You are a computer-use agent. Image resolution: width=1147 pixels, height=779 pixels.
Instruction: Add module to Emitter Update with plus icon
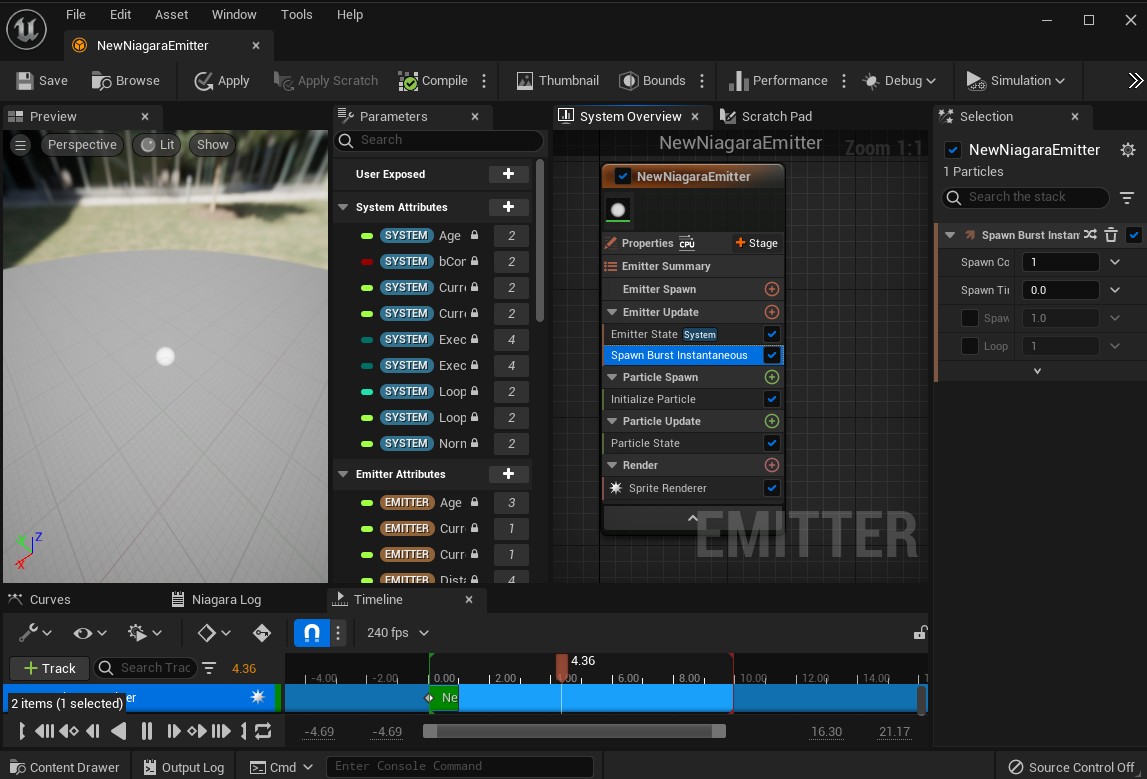pyautogui.click(x=772, y=312)
